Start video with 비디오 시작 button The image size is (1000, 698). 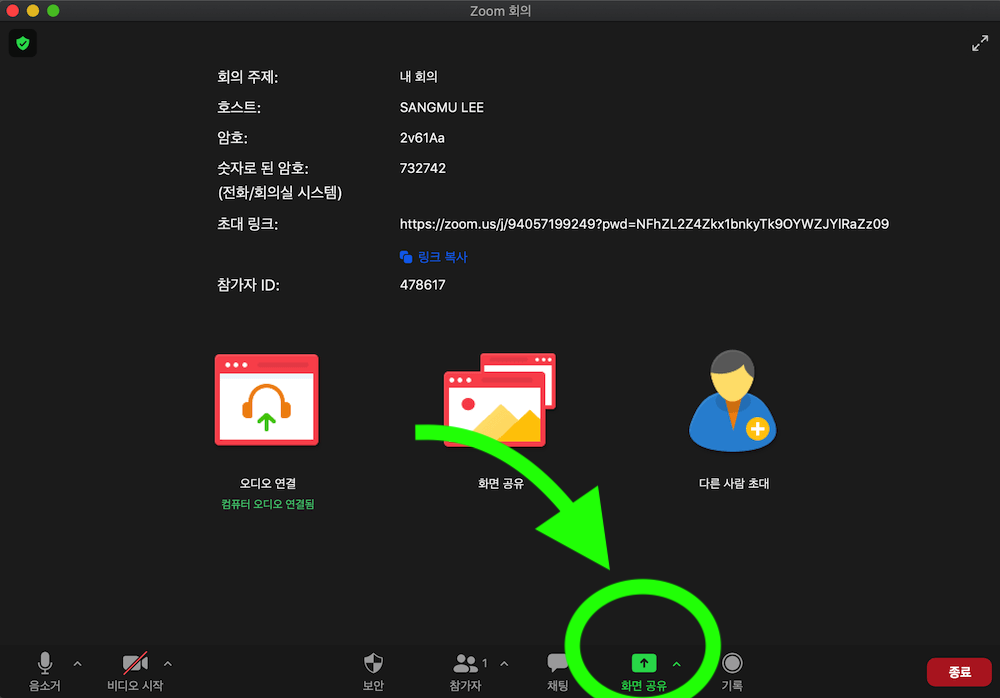point(135,671)
